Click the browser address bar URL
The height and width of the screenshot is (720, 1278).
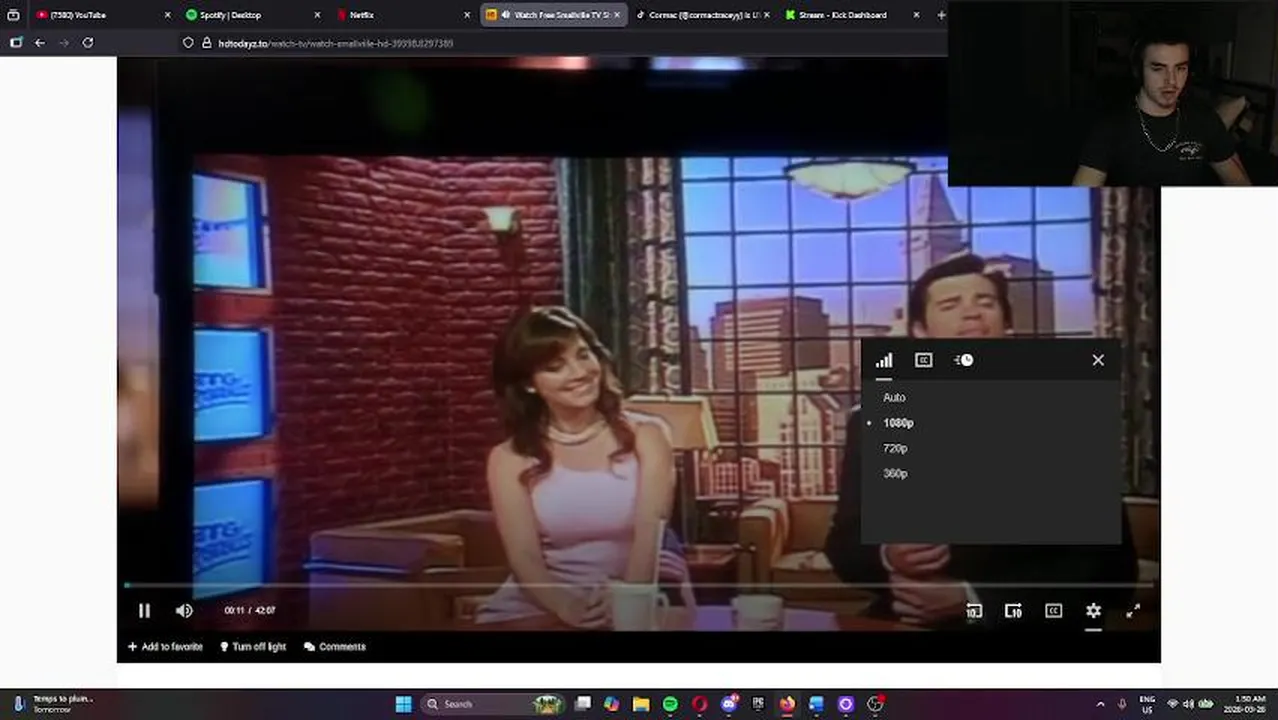(336, 44)
